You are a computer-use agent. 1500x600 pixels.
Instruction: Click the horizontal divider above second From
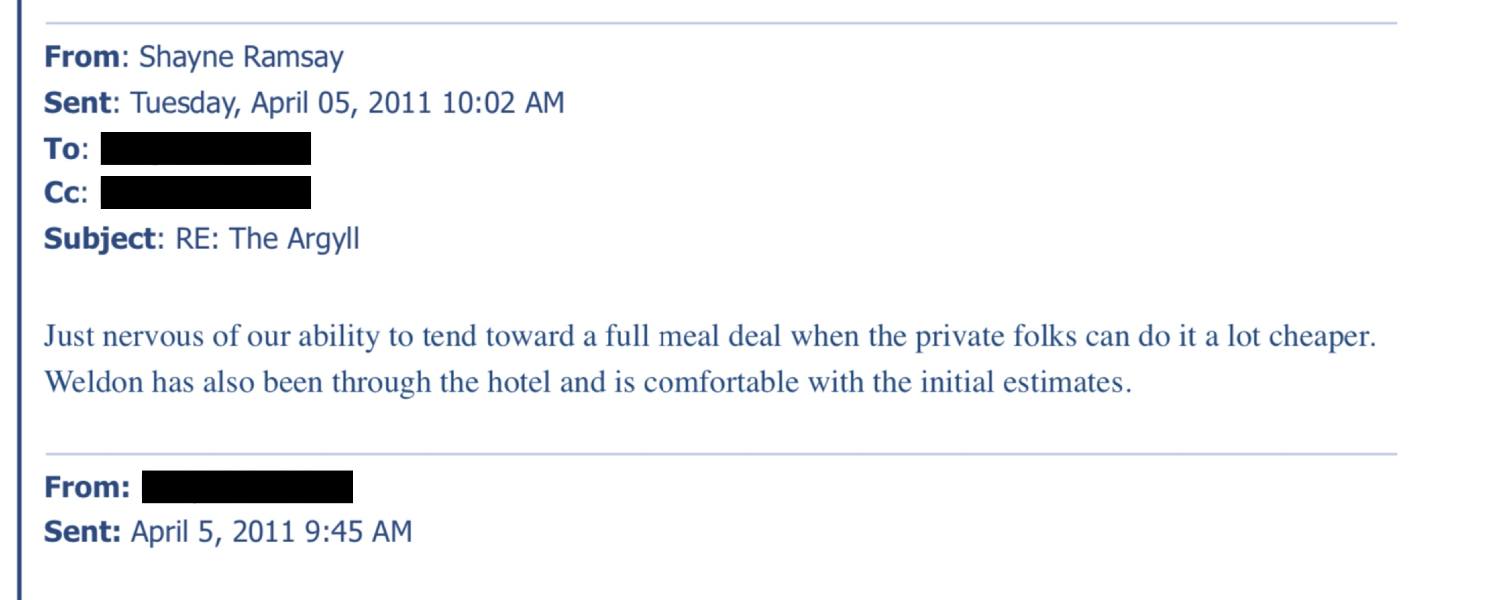[720, 454]
